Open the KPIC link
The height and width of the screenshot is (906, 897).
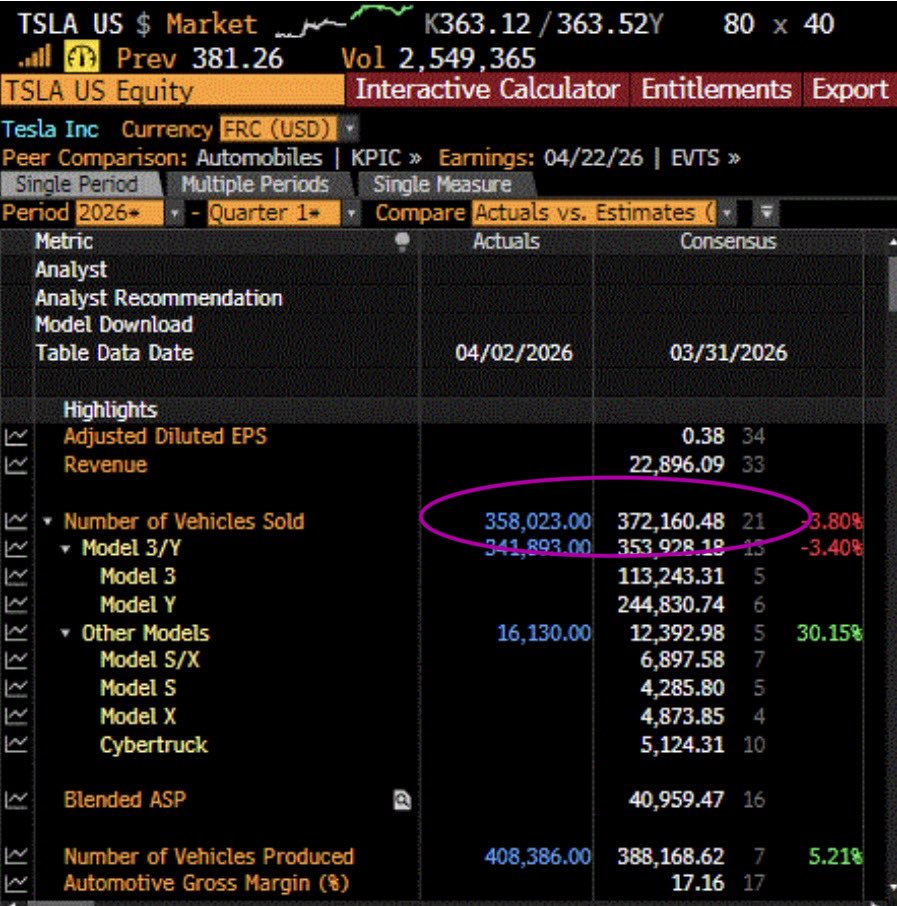(386, 158)
